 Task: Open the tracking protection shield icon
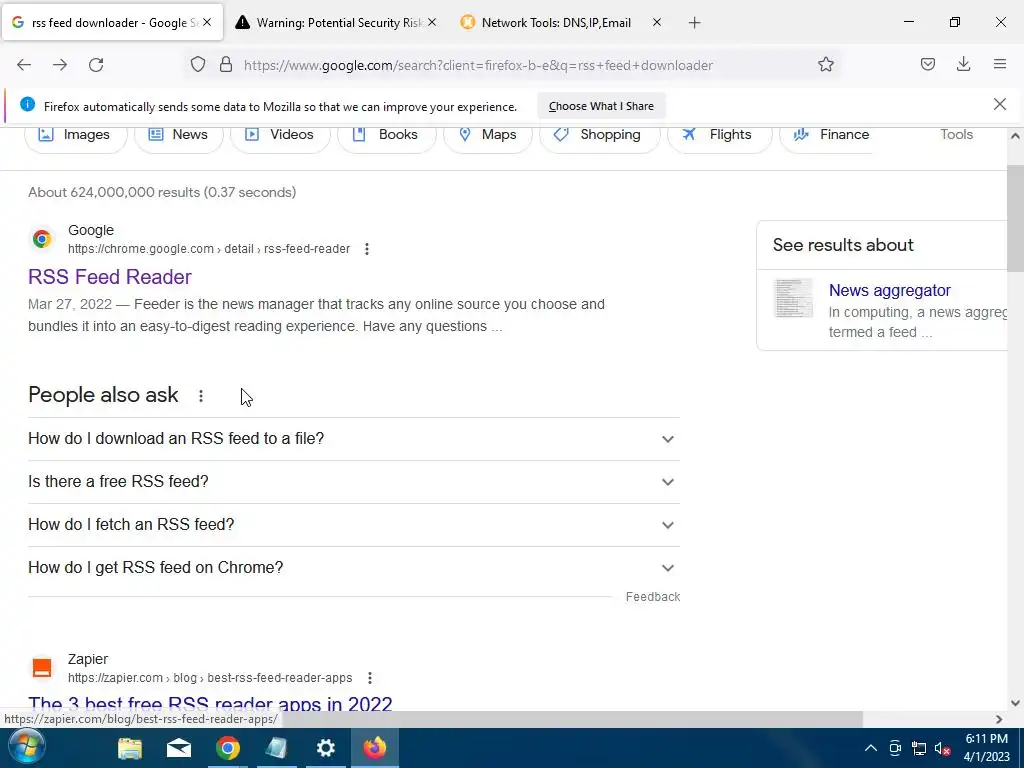[198, 65]
